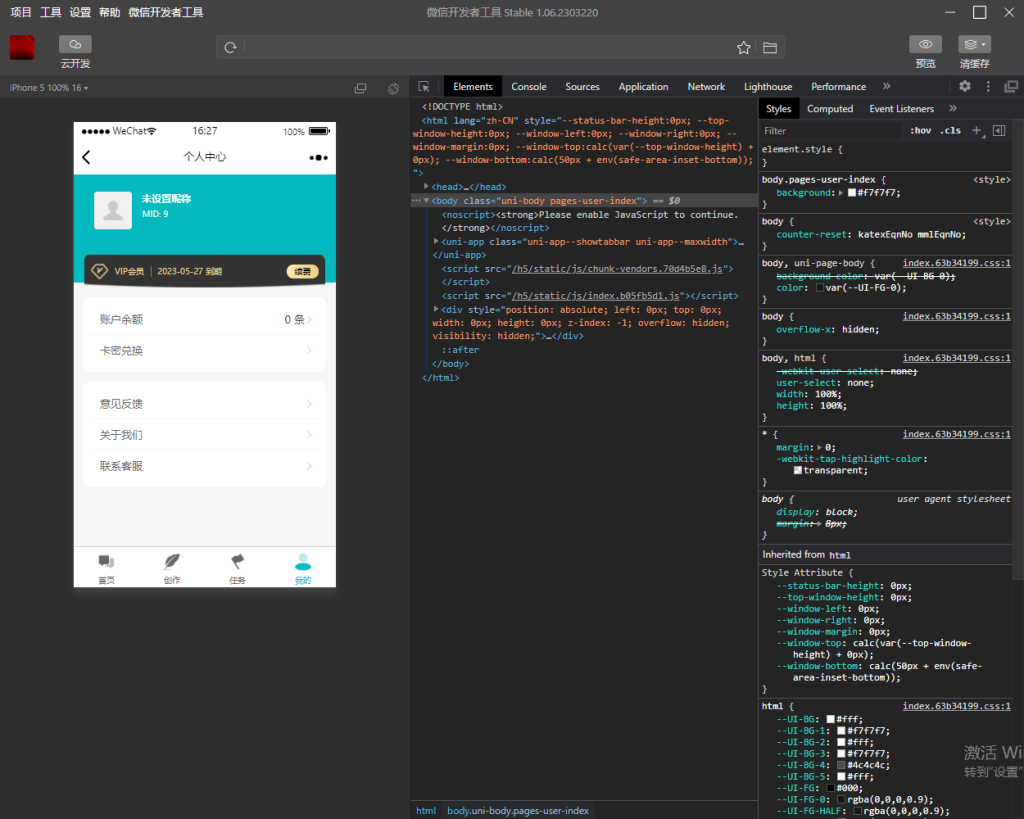Click the --UI-BG-4 #4c4c4c swatch
The width and height of the screenshot is (1024, 819).
point(841,765)
